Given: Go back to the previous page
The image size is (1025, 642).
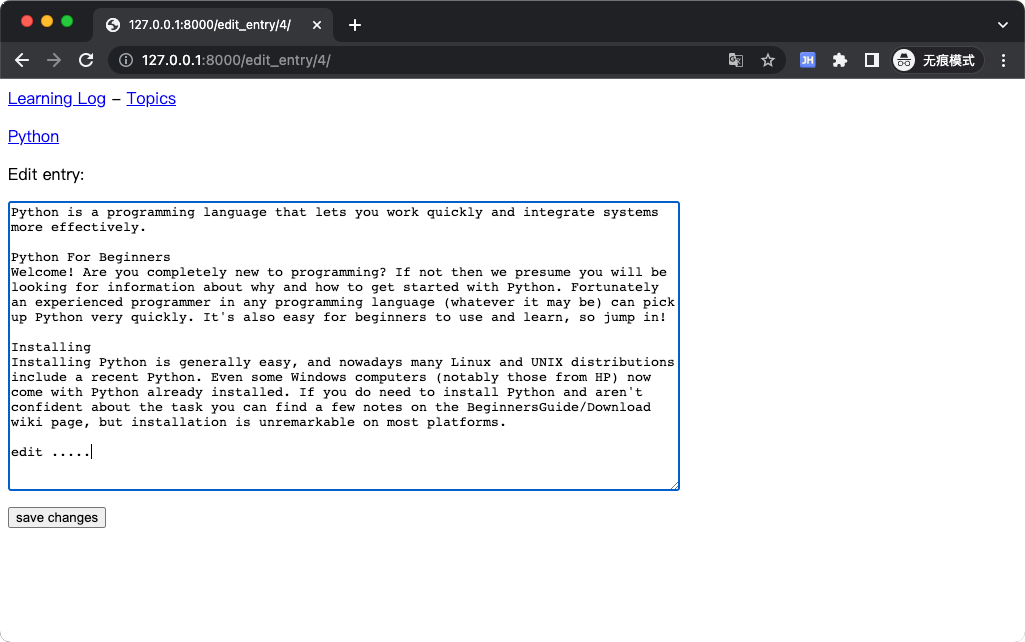Looking at the screenshot, I should coord(22,60).
